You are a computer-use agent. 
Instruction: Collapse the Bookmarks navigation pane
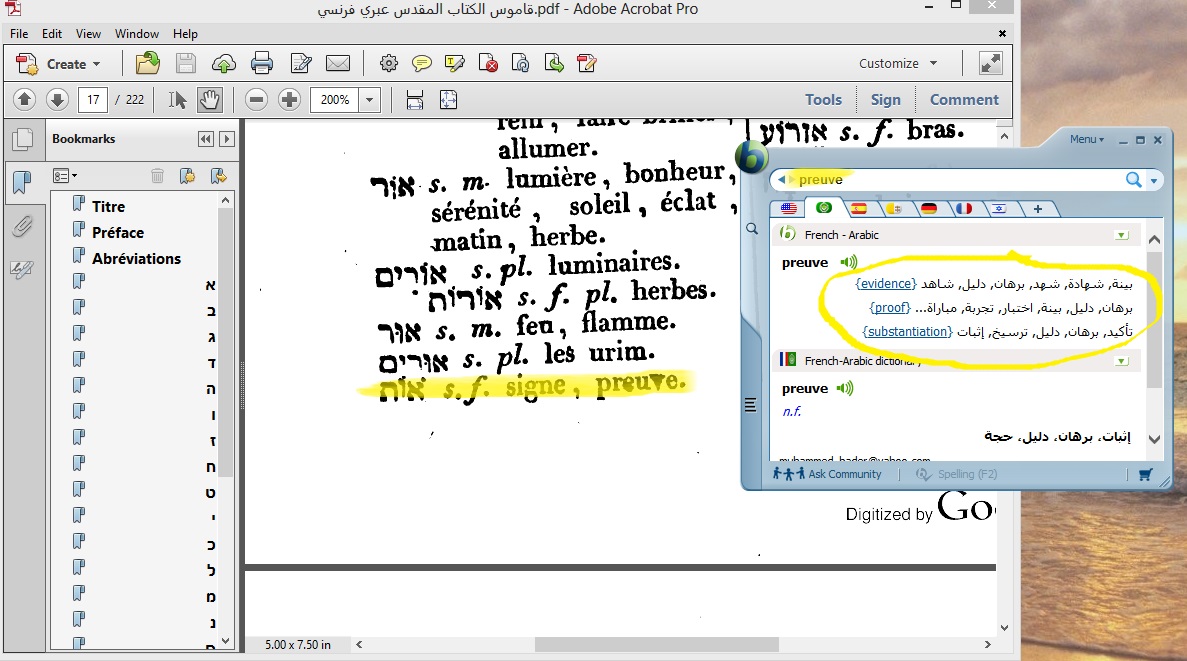pyautogui.click(x=206, y=139)
